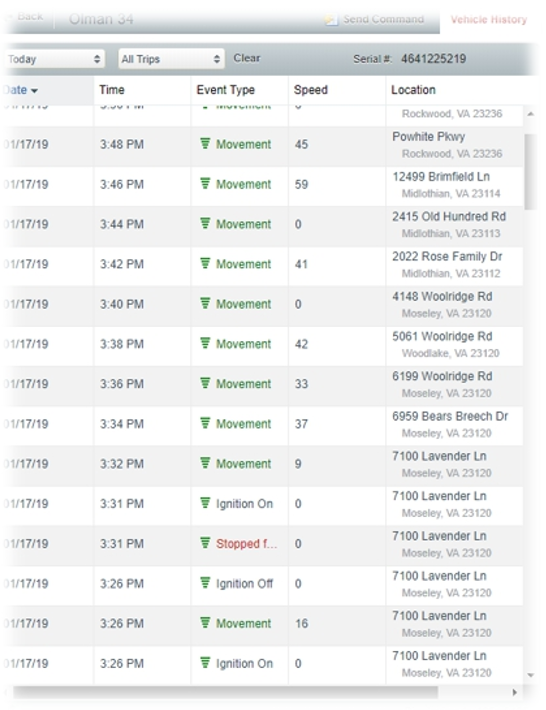Click the Movement icon with speed 16
The image size is (546, 710).
click(205, 622)
